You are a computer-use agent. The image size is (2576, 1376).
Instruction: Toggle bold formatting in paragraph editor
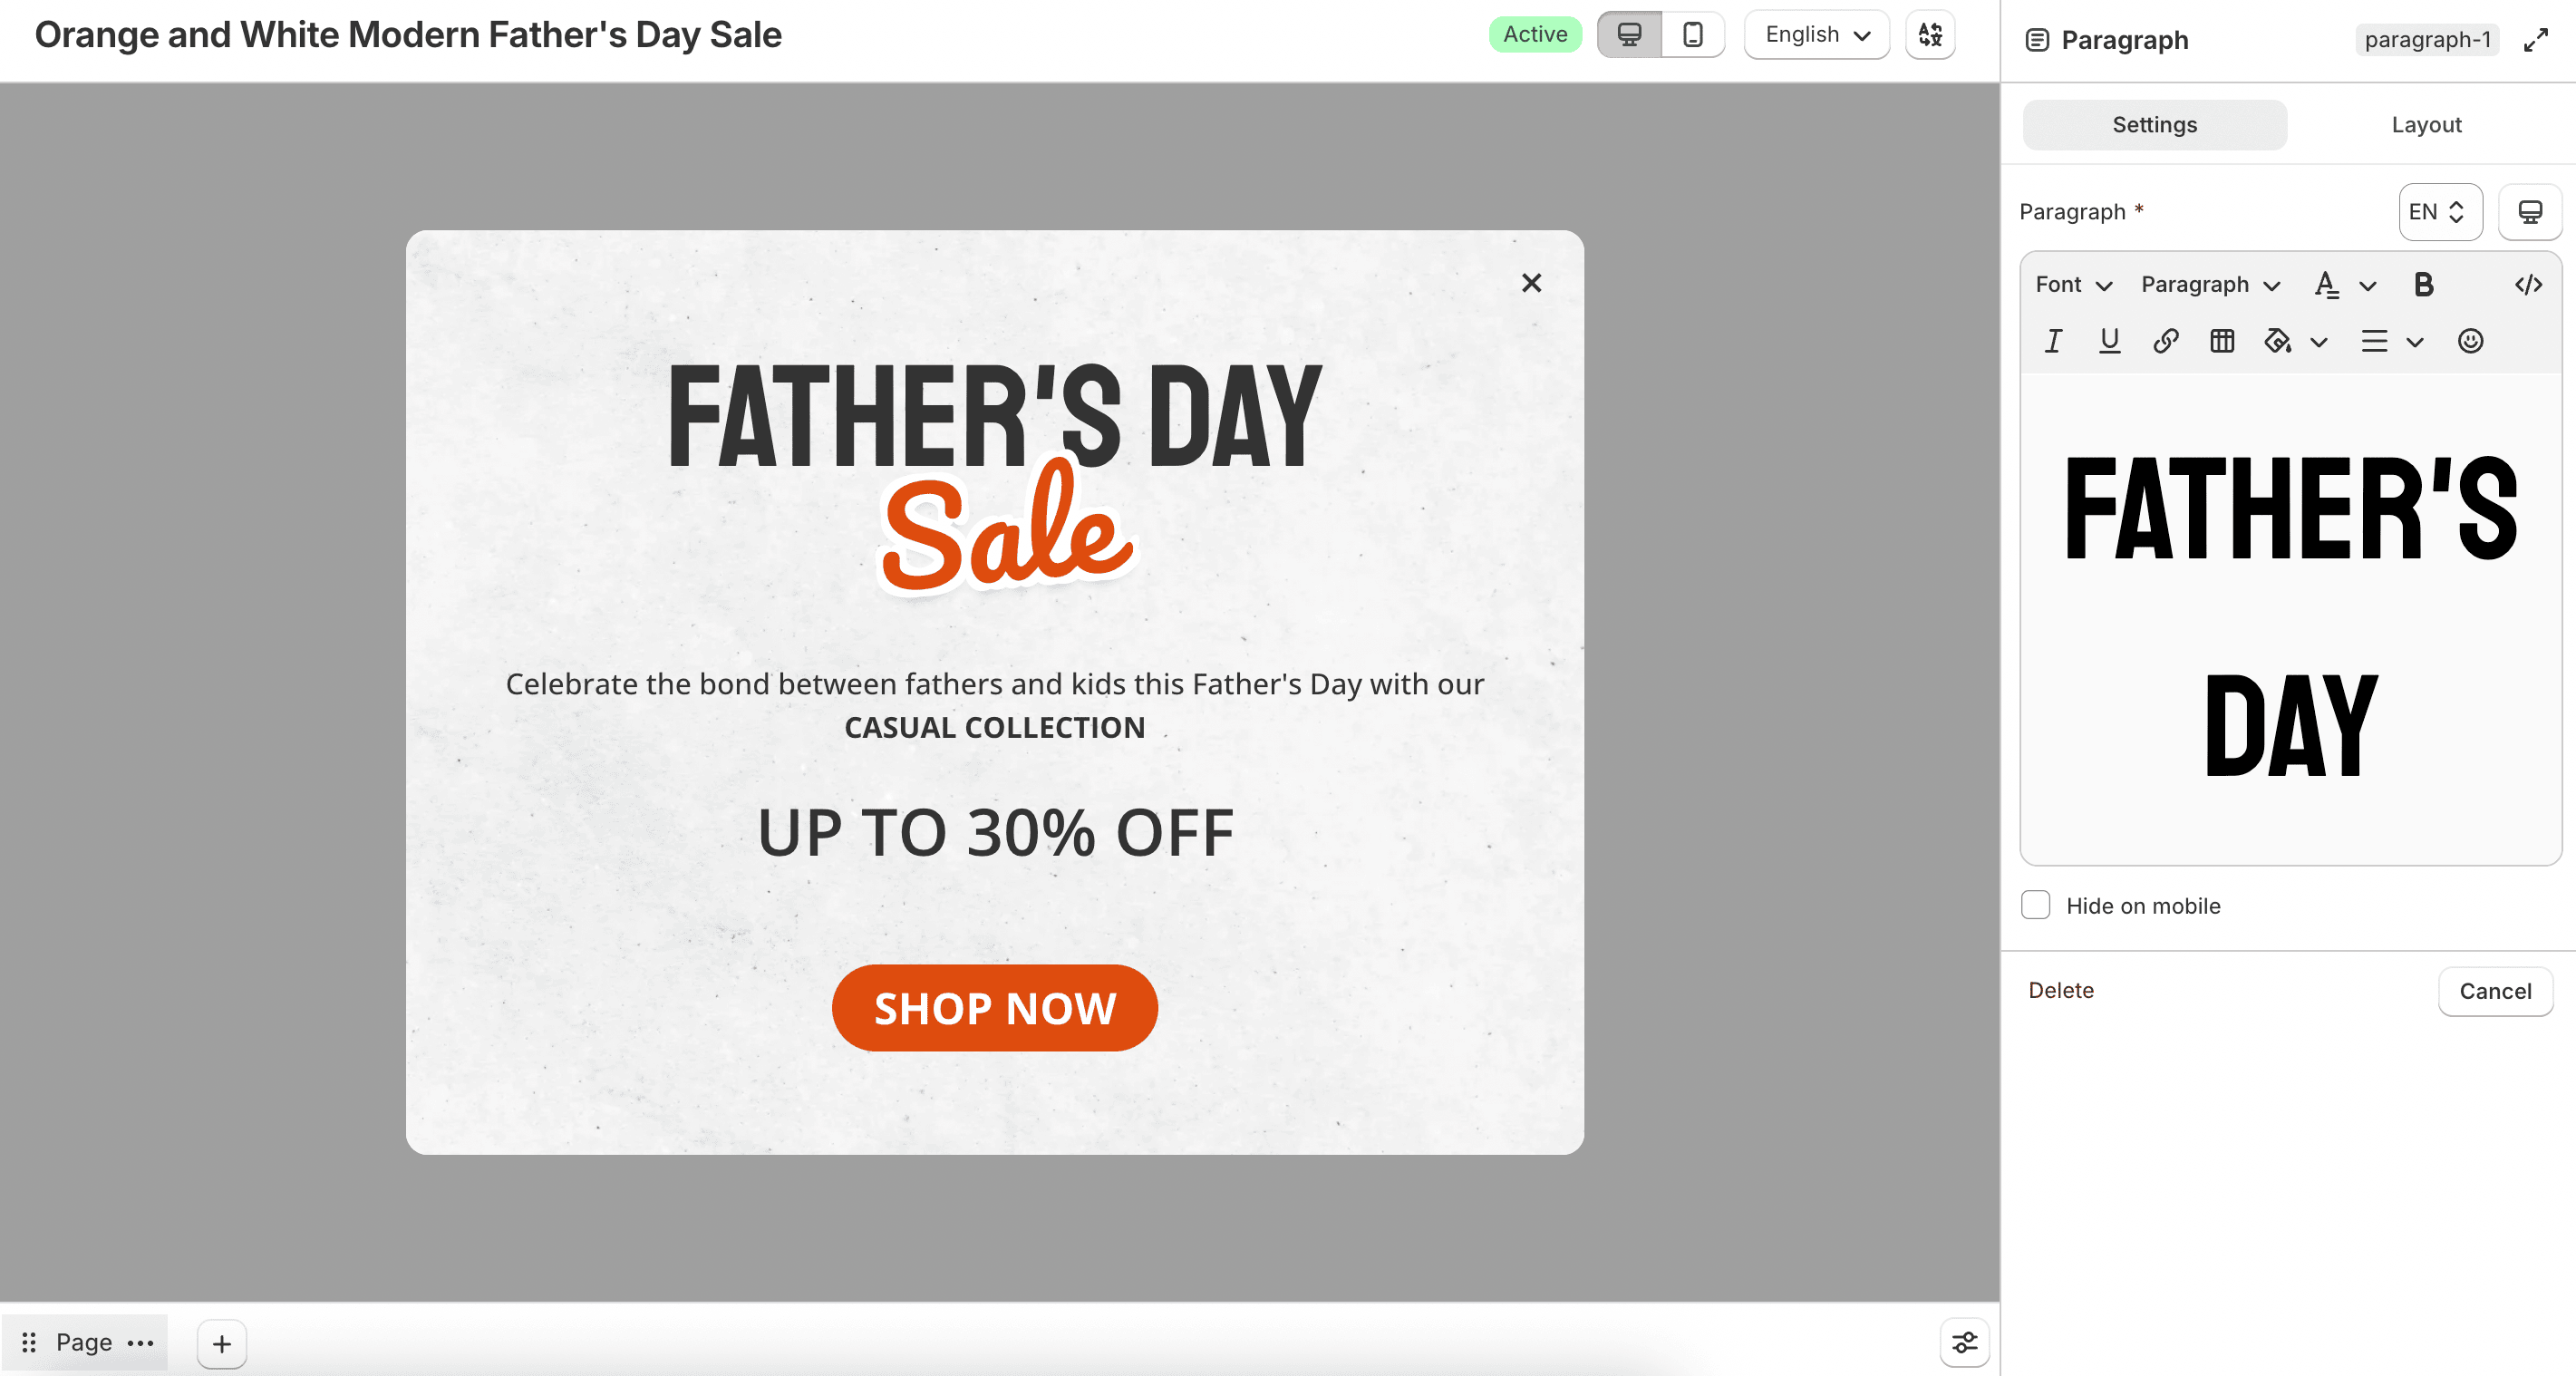(2423, 285)
